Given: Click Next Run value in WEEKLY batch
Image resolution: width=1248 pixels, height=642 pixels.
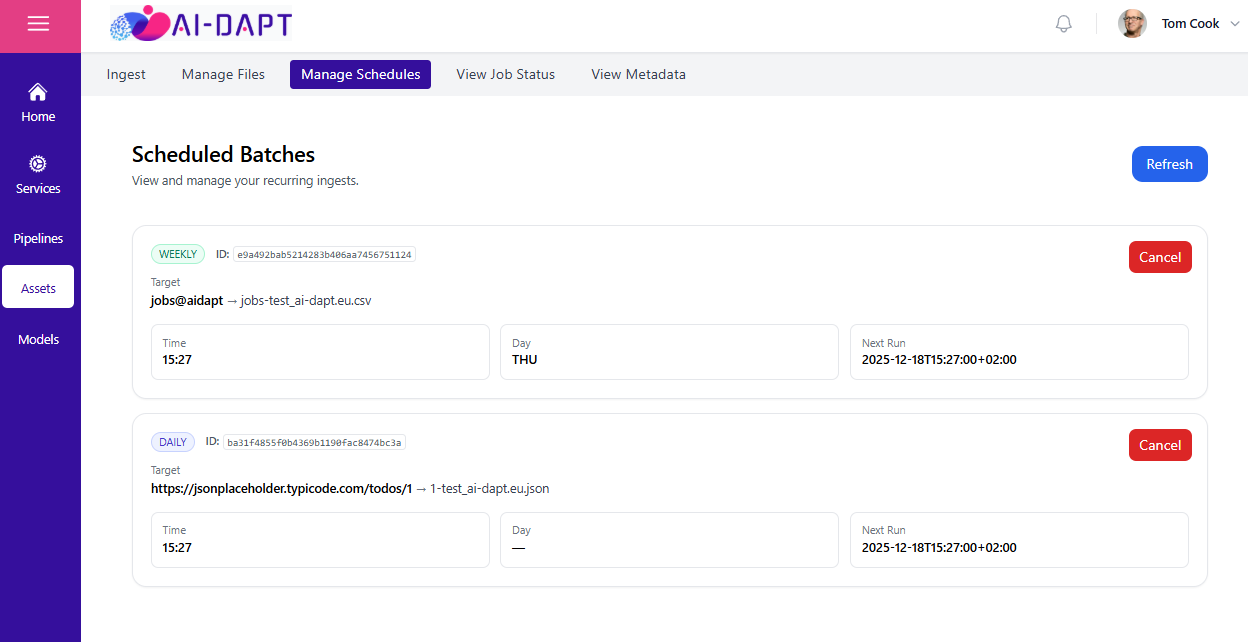Looking at the screenshot, I should coord(939,360).
